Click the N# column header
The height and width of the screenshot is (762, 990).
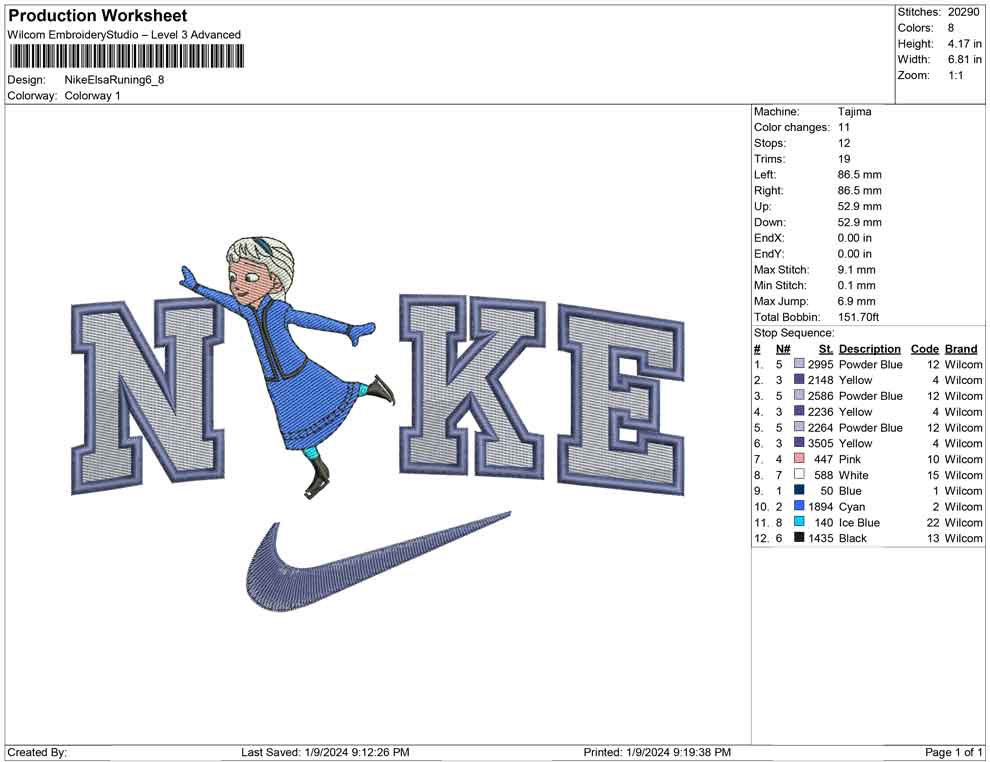click(783, 348)
